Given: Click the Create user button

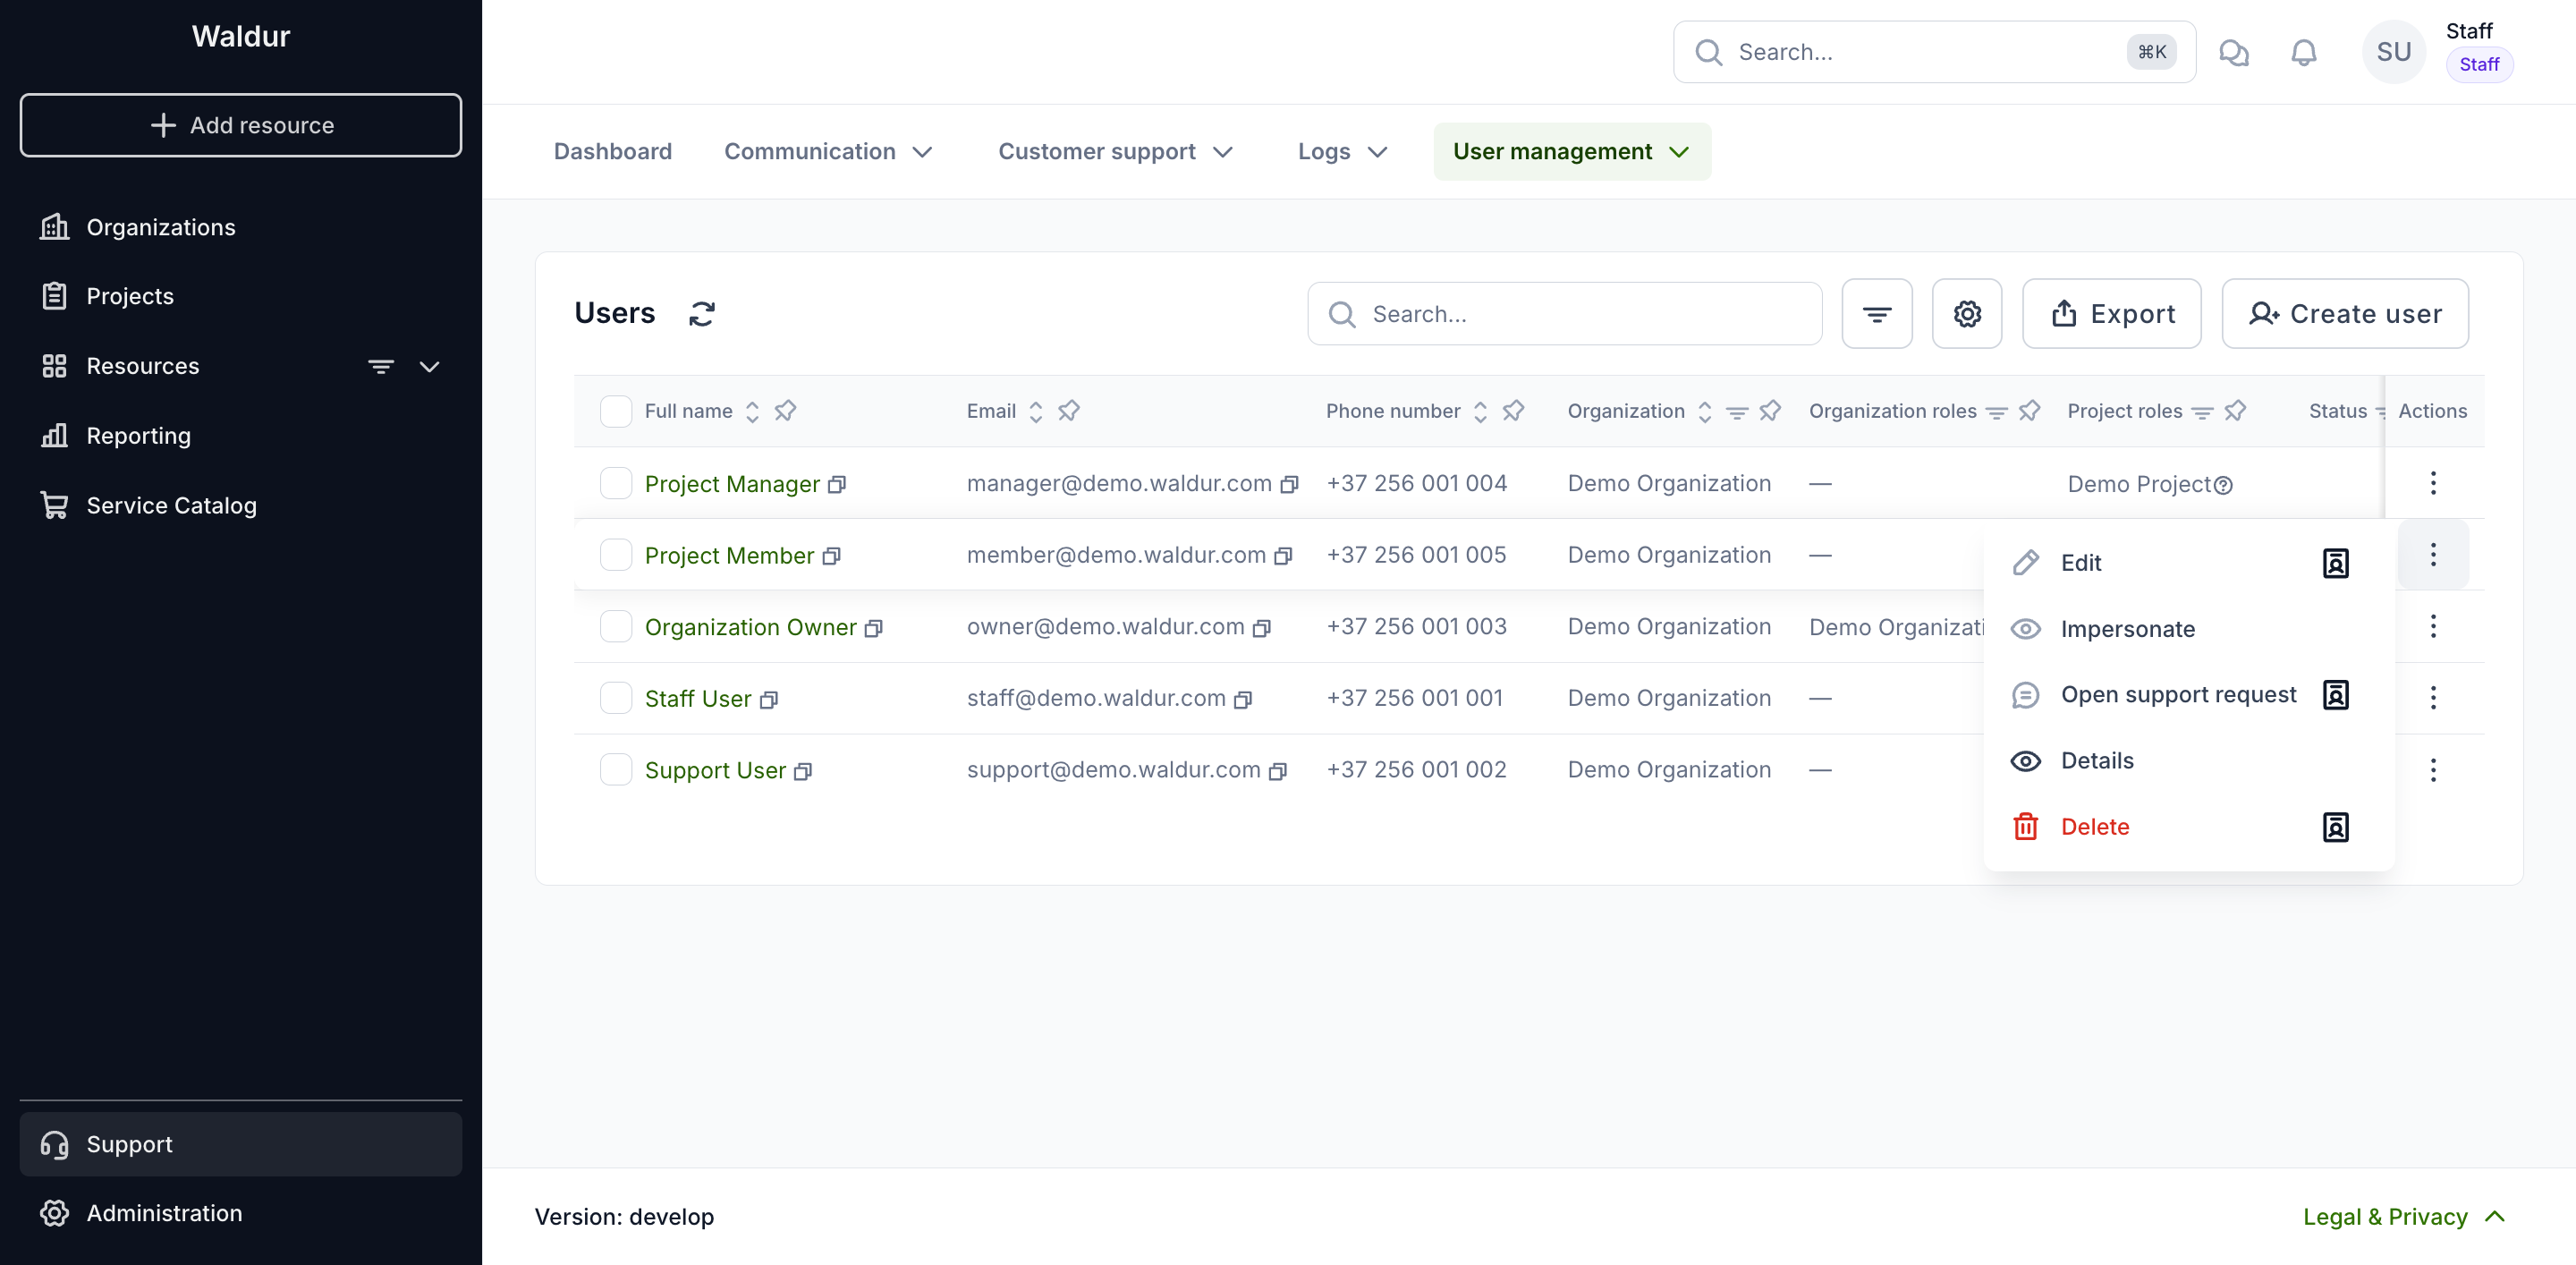Looking at the screenshot, I should click(x=2345, y=314).
